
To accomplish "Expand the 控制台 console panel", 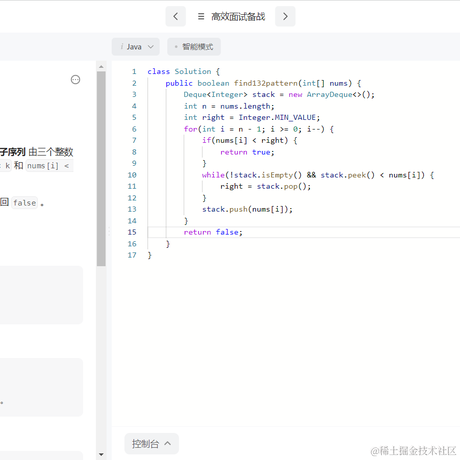I will 152,444.
